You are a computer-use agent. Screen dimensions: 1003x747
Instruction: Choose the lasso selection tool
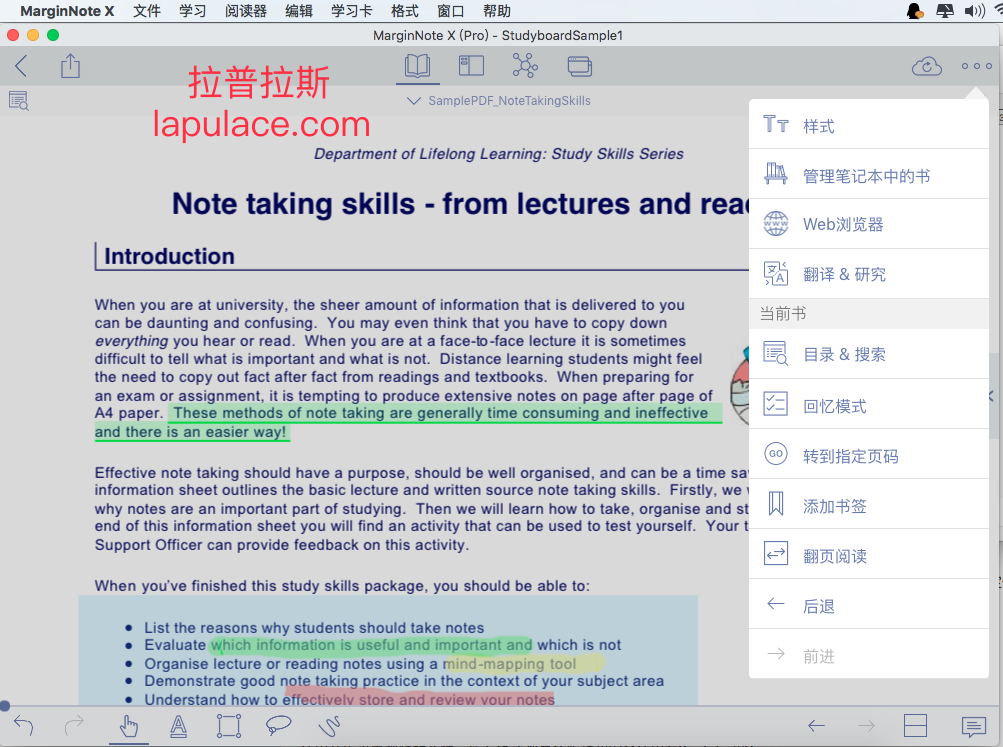click(x=278, y=725)
